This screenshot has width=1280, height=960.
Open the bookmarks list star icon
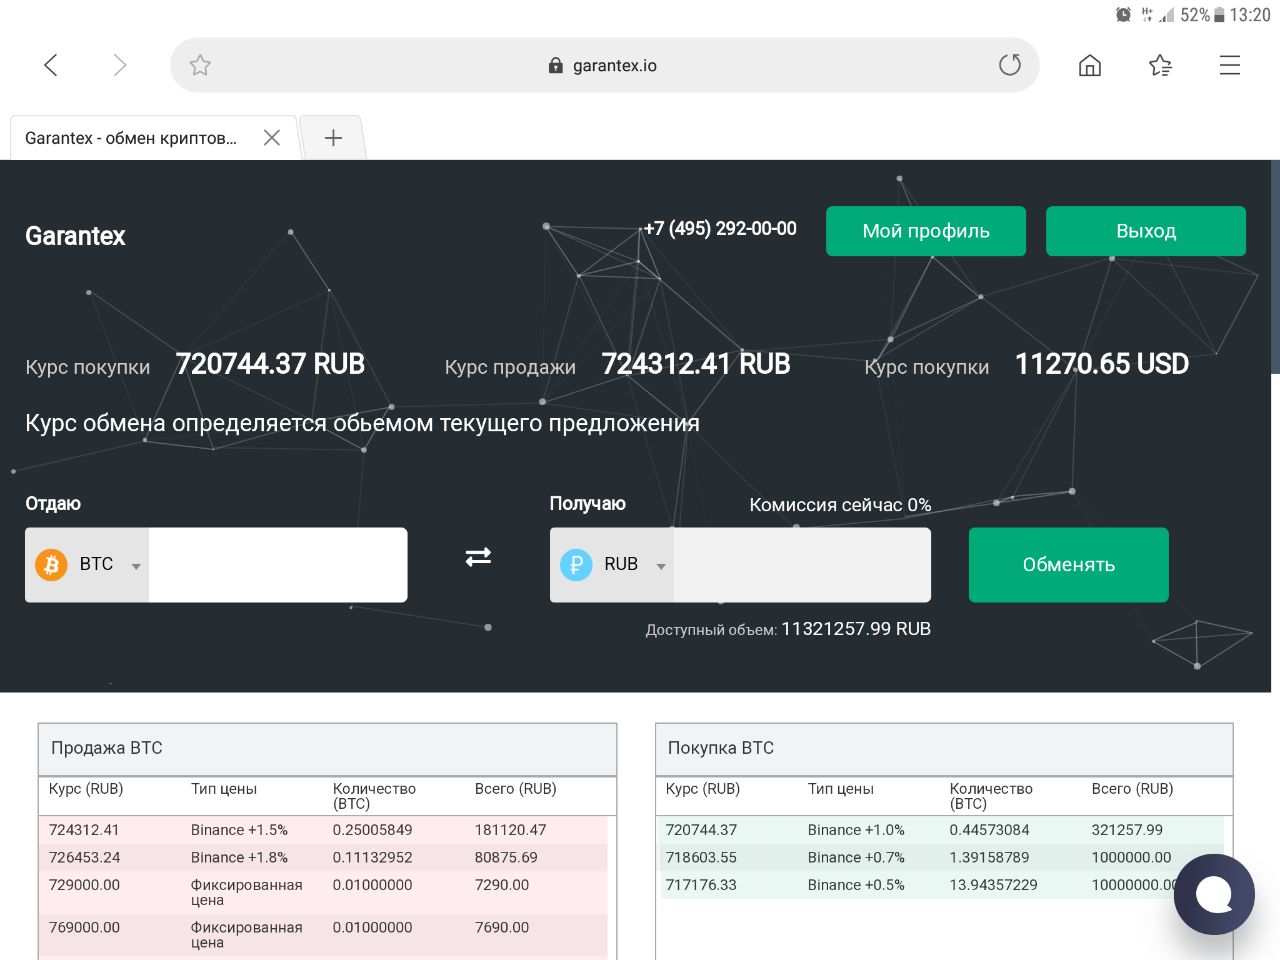(x=1160, y=65)
